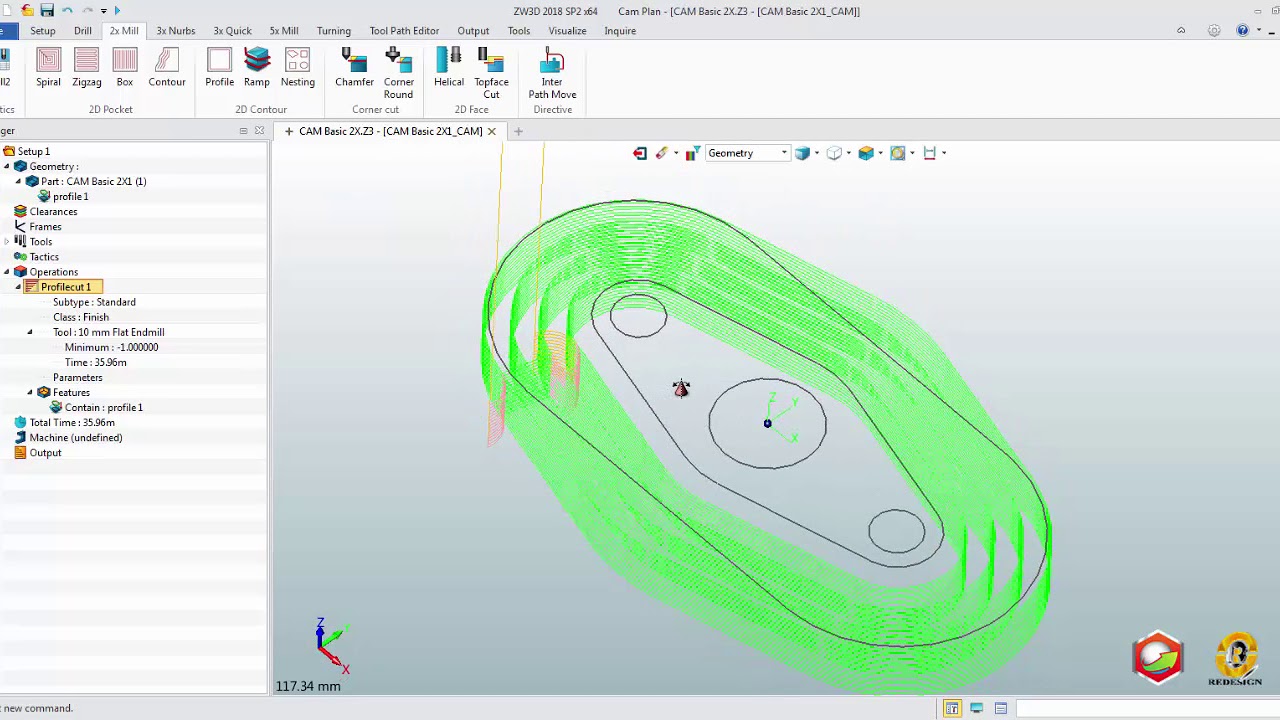The image size is (1280, 720).
Task: Collapse the Tool: 10 mm Flat Endmill node
Action: (30, 332)
